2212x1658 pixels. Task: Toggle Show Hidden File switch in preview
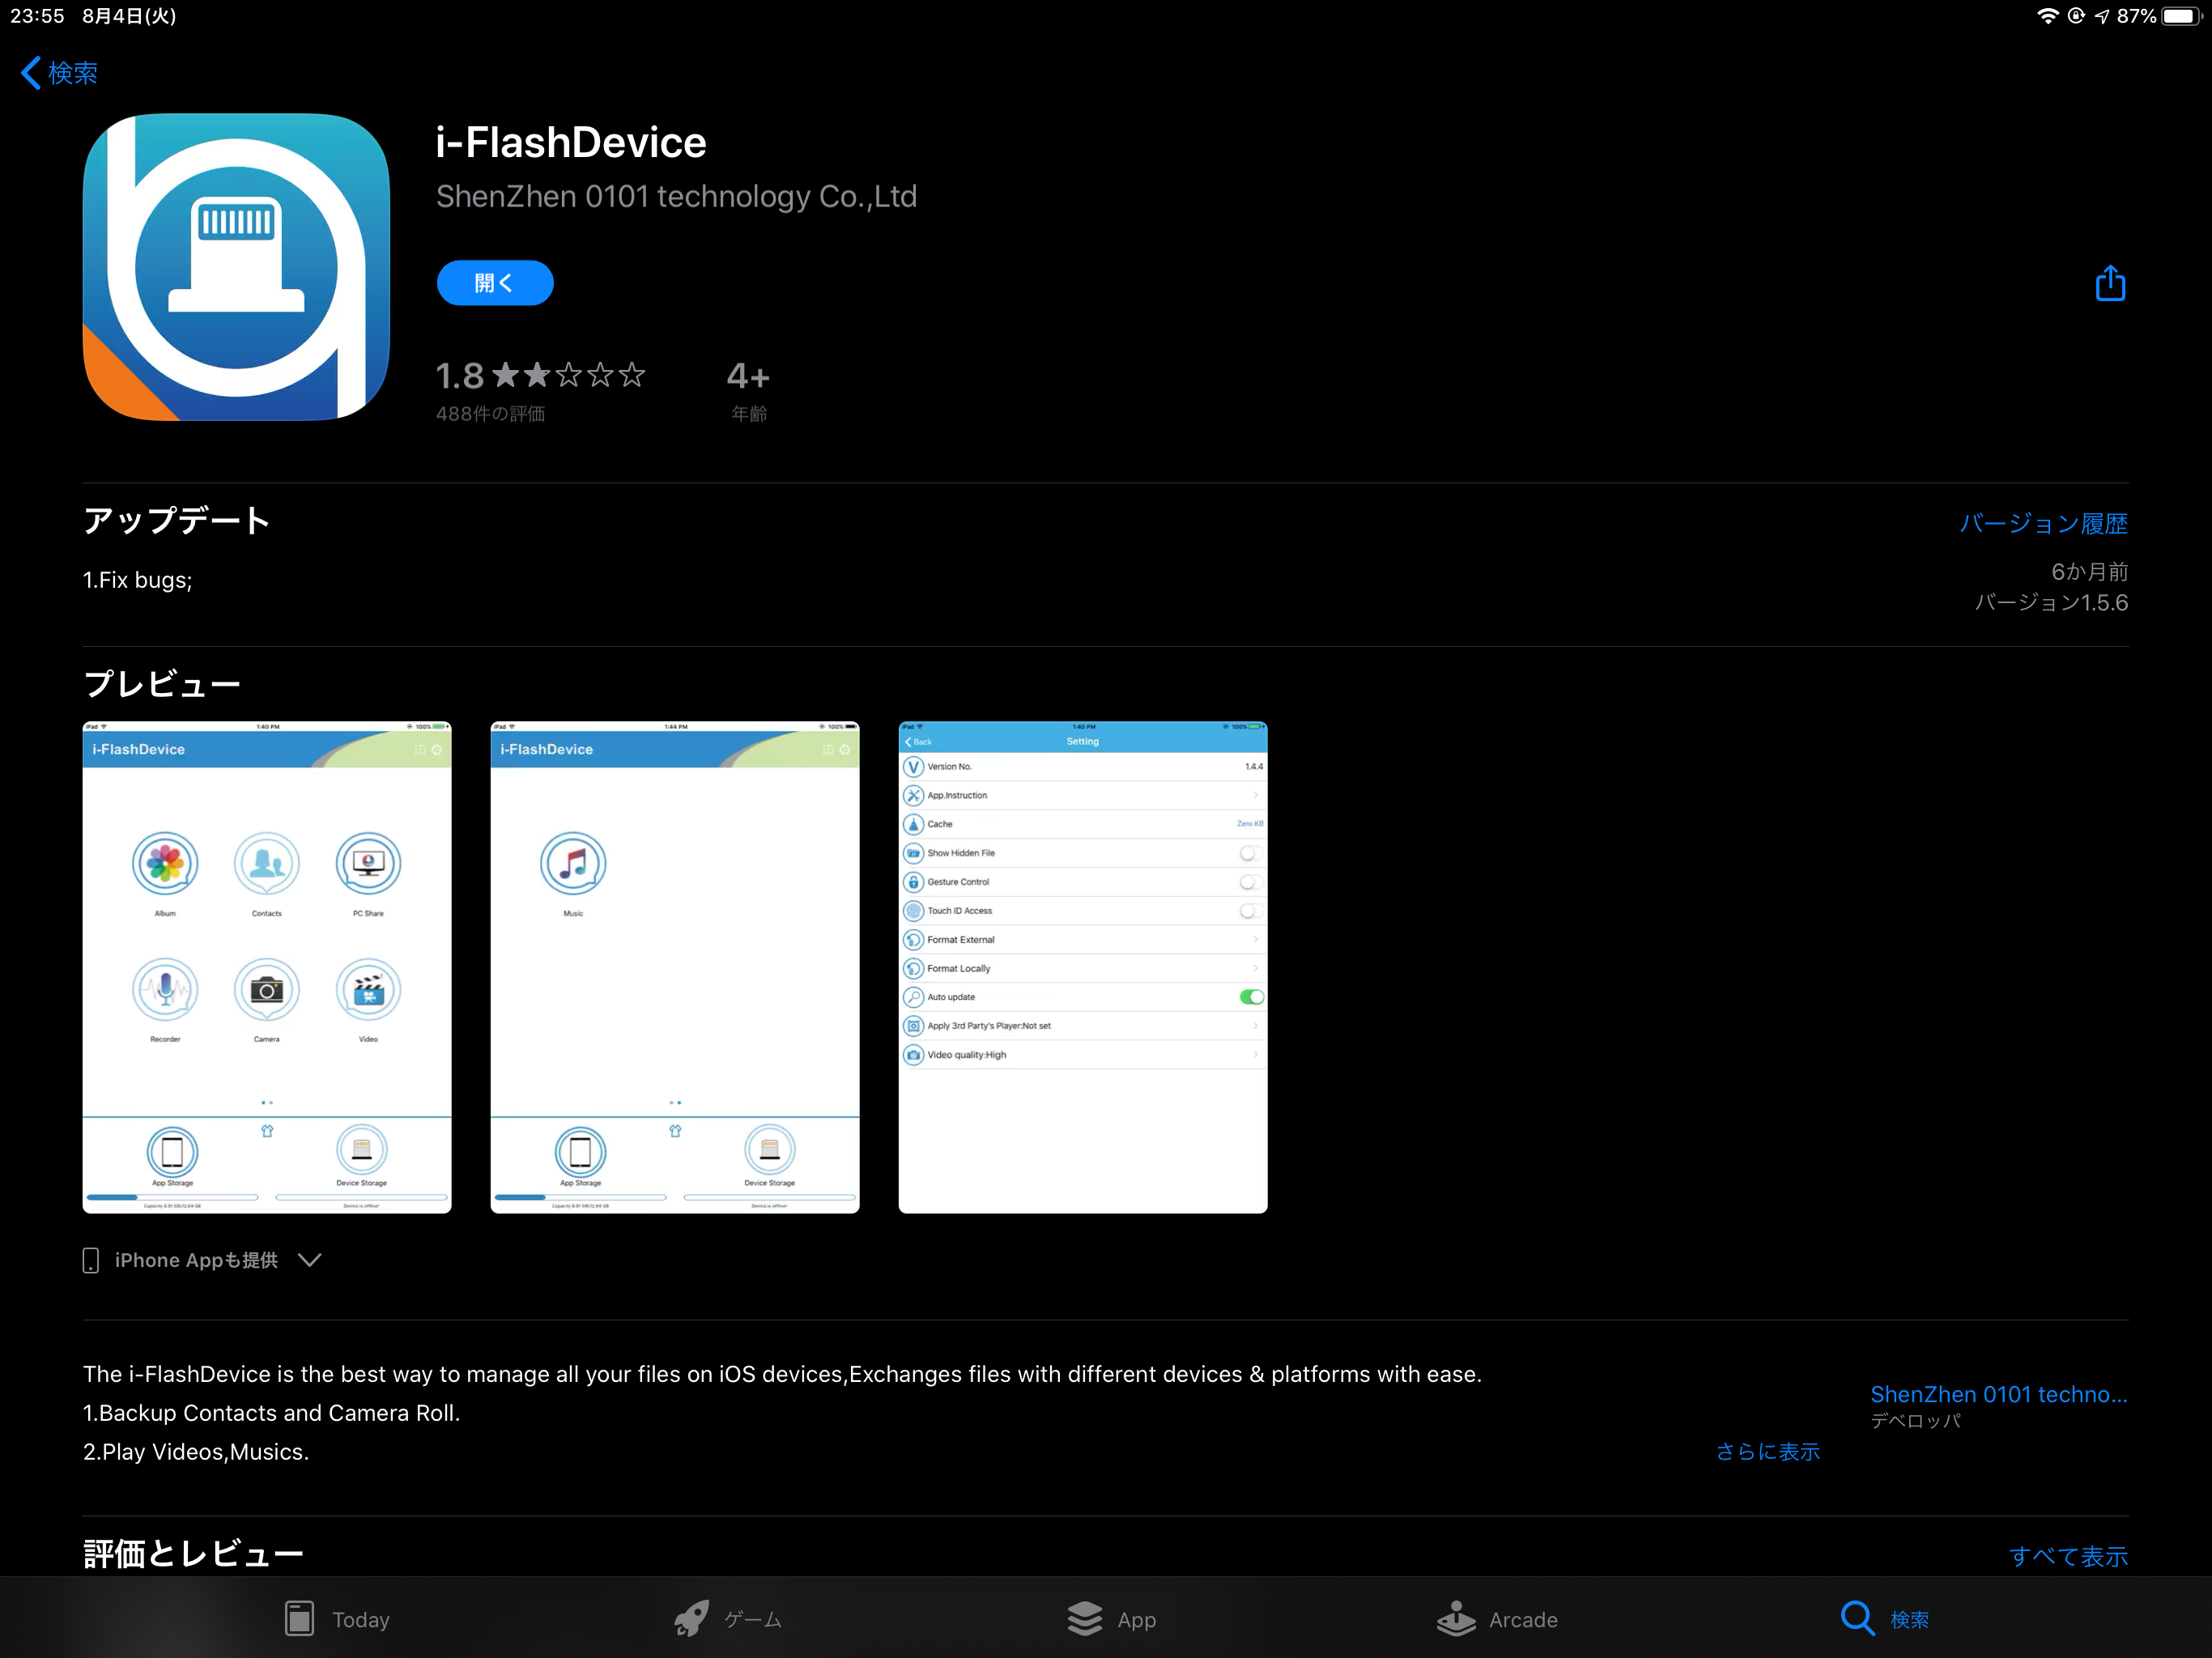(1251, 853)
